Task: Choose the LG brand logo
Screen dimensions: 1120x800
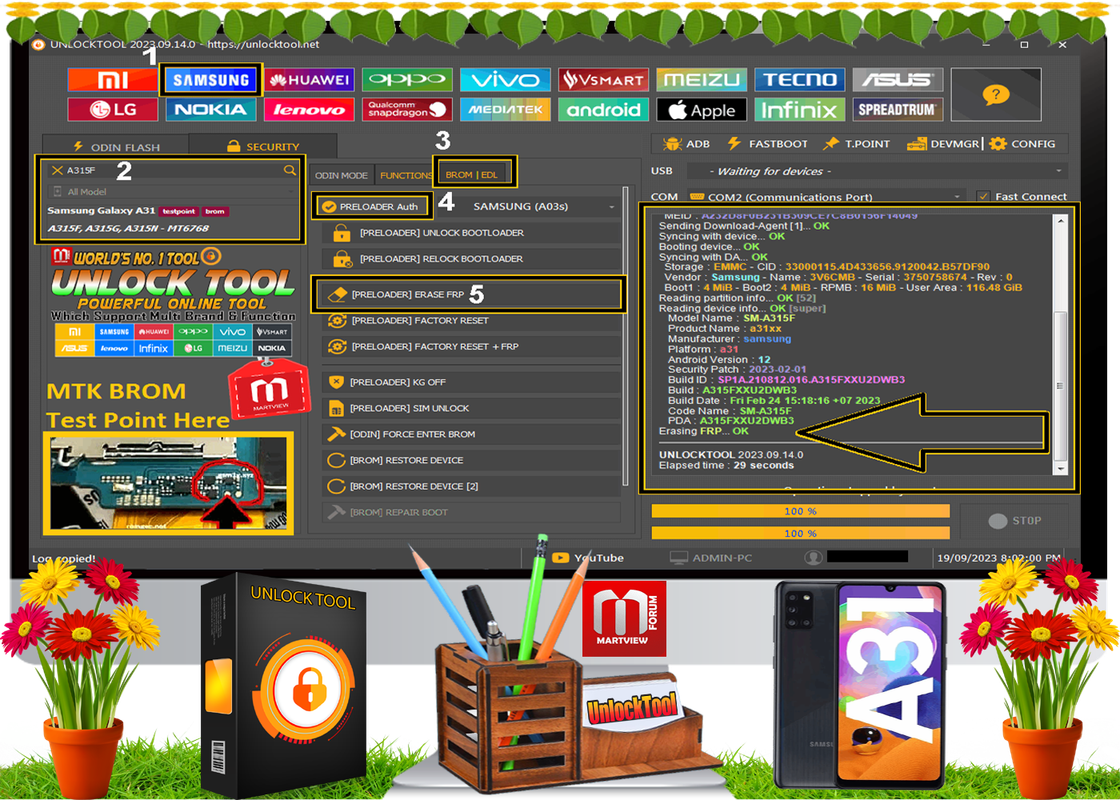Action: (112, 109)
